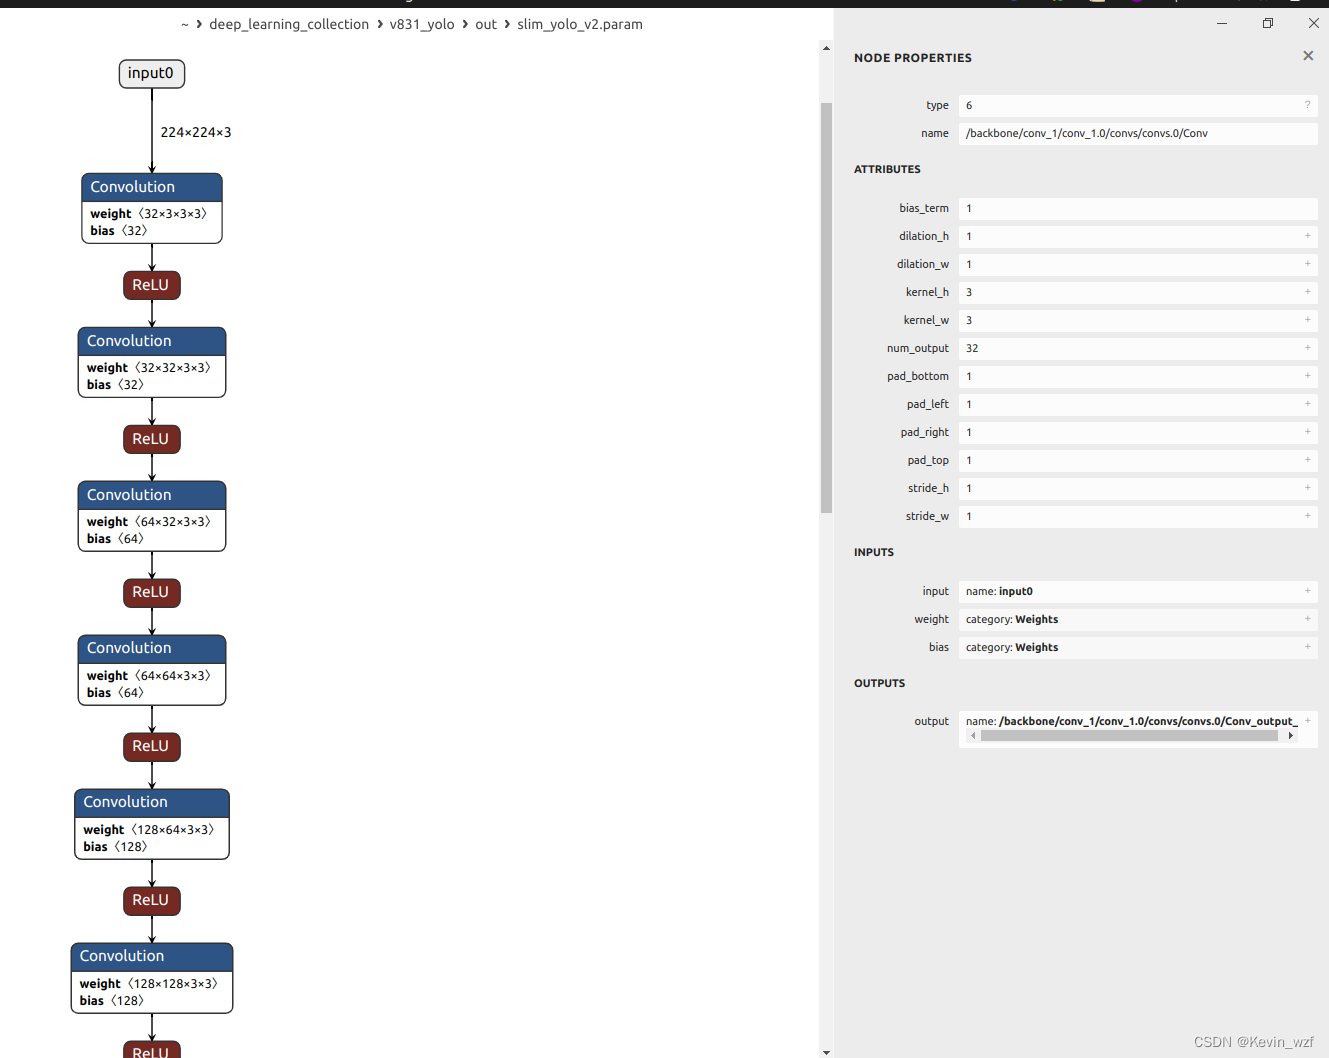Click the stride_h value field
Screen dimensions: 1329x1058
click(x=1138, y=488)
